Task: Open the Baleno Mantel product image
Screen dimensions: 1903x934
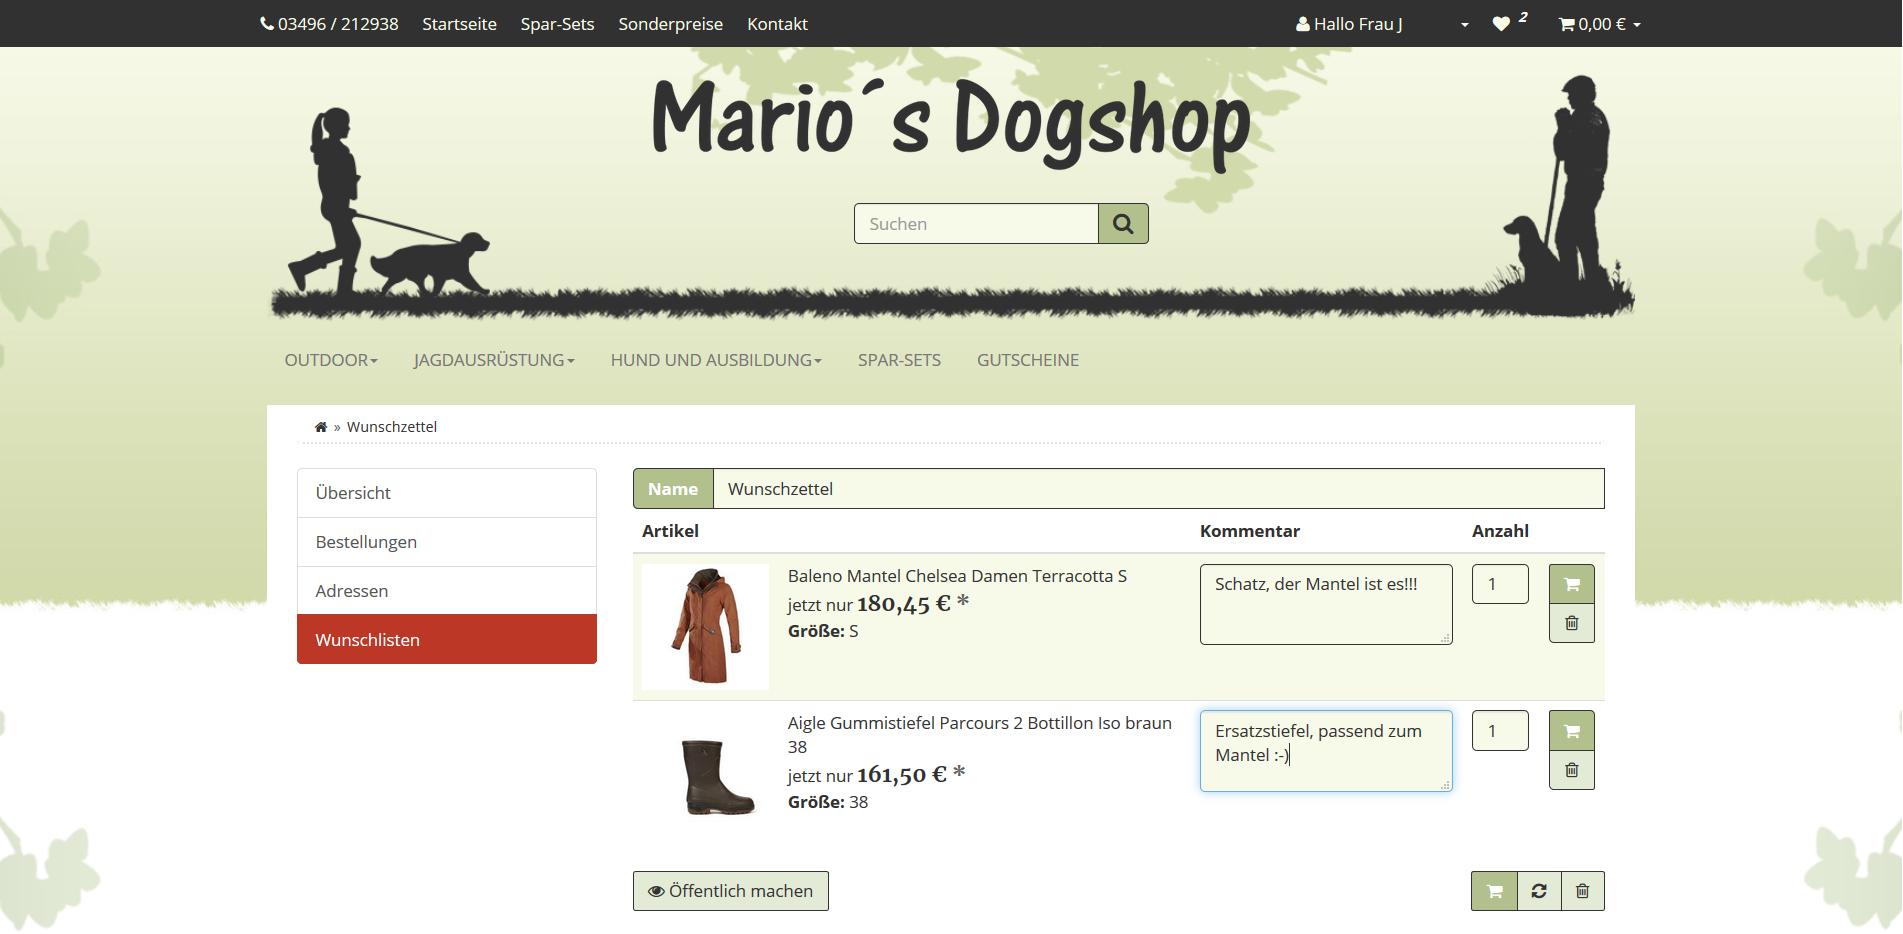Action: 705,627
